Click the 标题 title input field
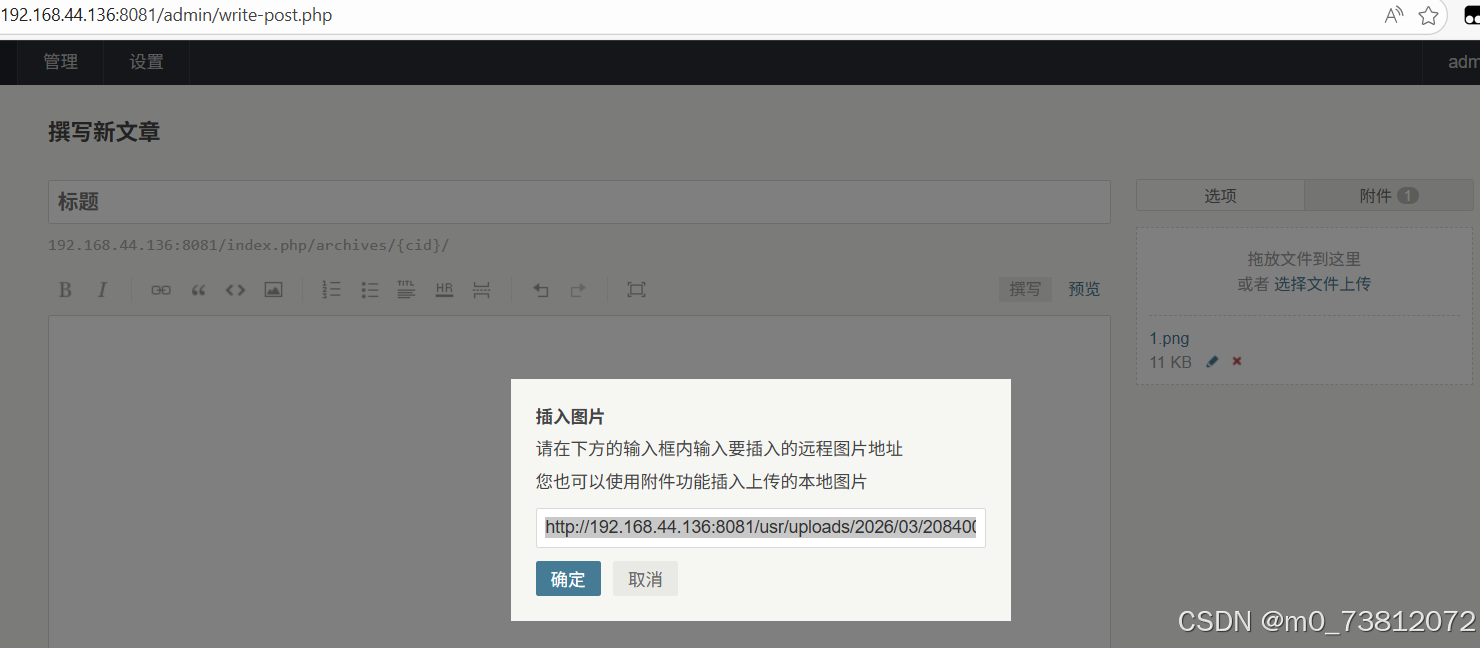 coord(579,202)
